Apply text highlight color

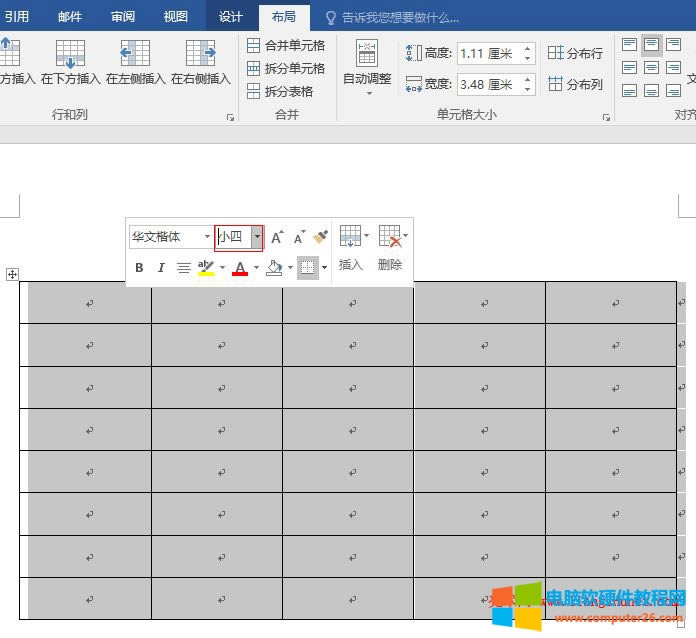tap(206, 268)
